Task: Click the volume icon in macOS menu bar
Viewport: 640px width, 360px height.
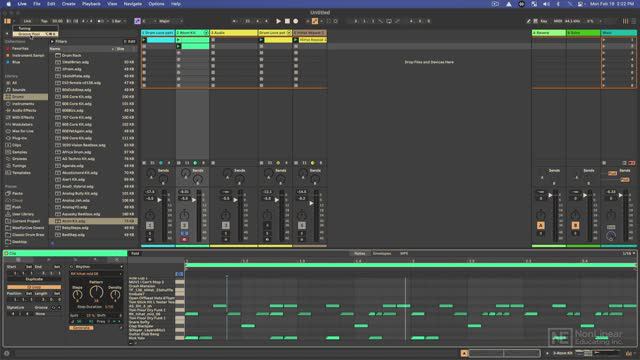Action: 546,4
